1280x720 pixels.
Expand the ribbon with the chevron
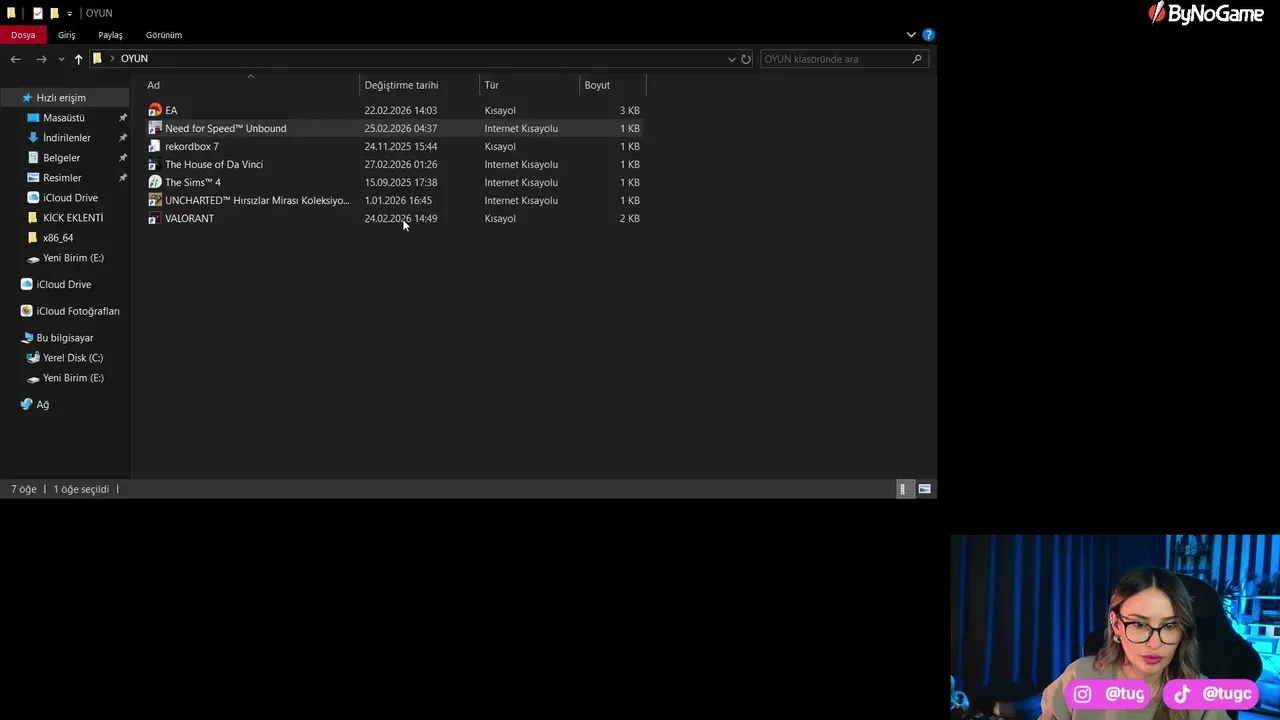pos(911,34)
